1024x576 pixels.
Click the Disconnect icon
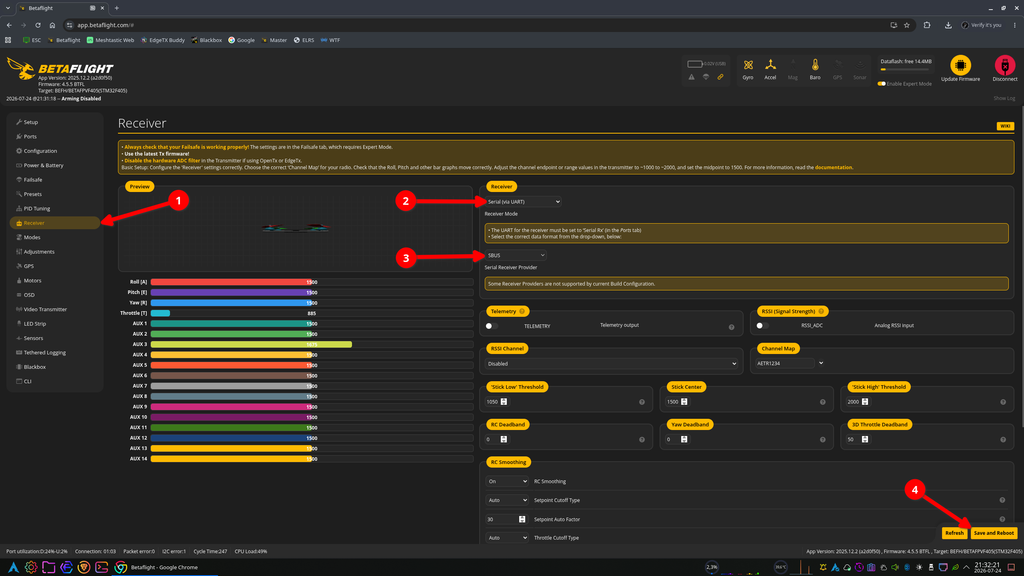[1004, 65]
